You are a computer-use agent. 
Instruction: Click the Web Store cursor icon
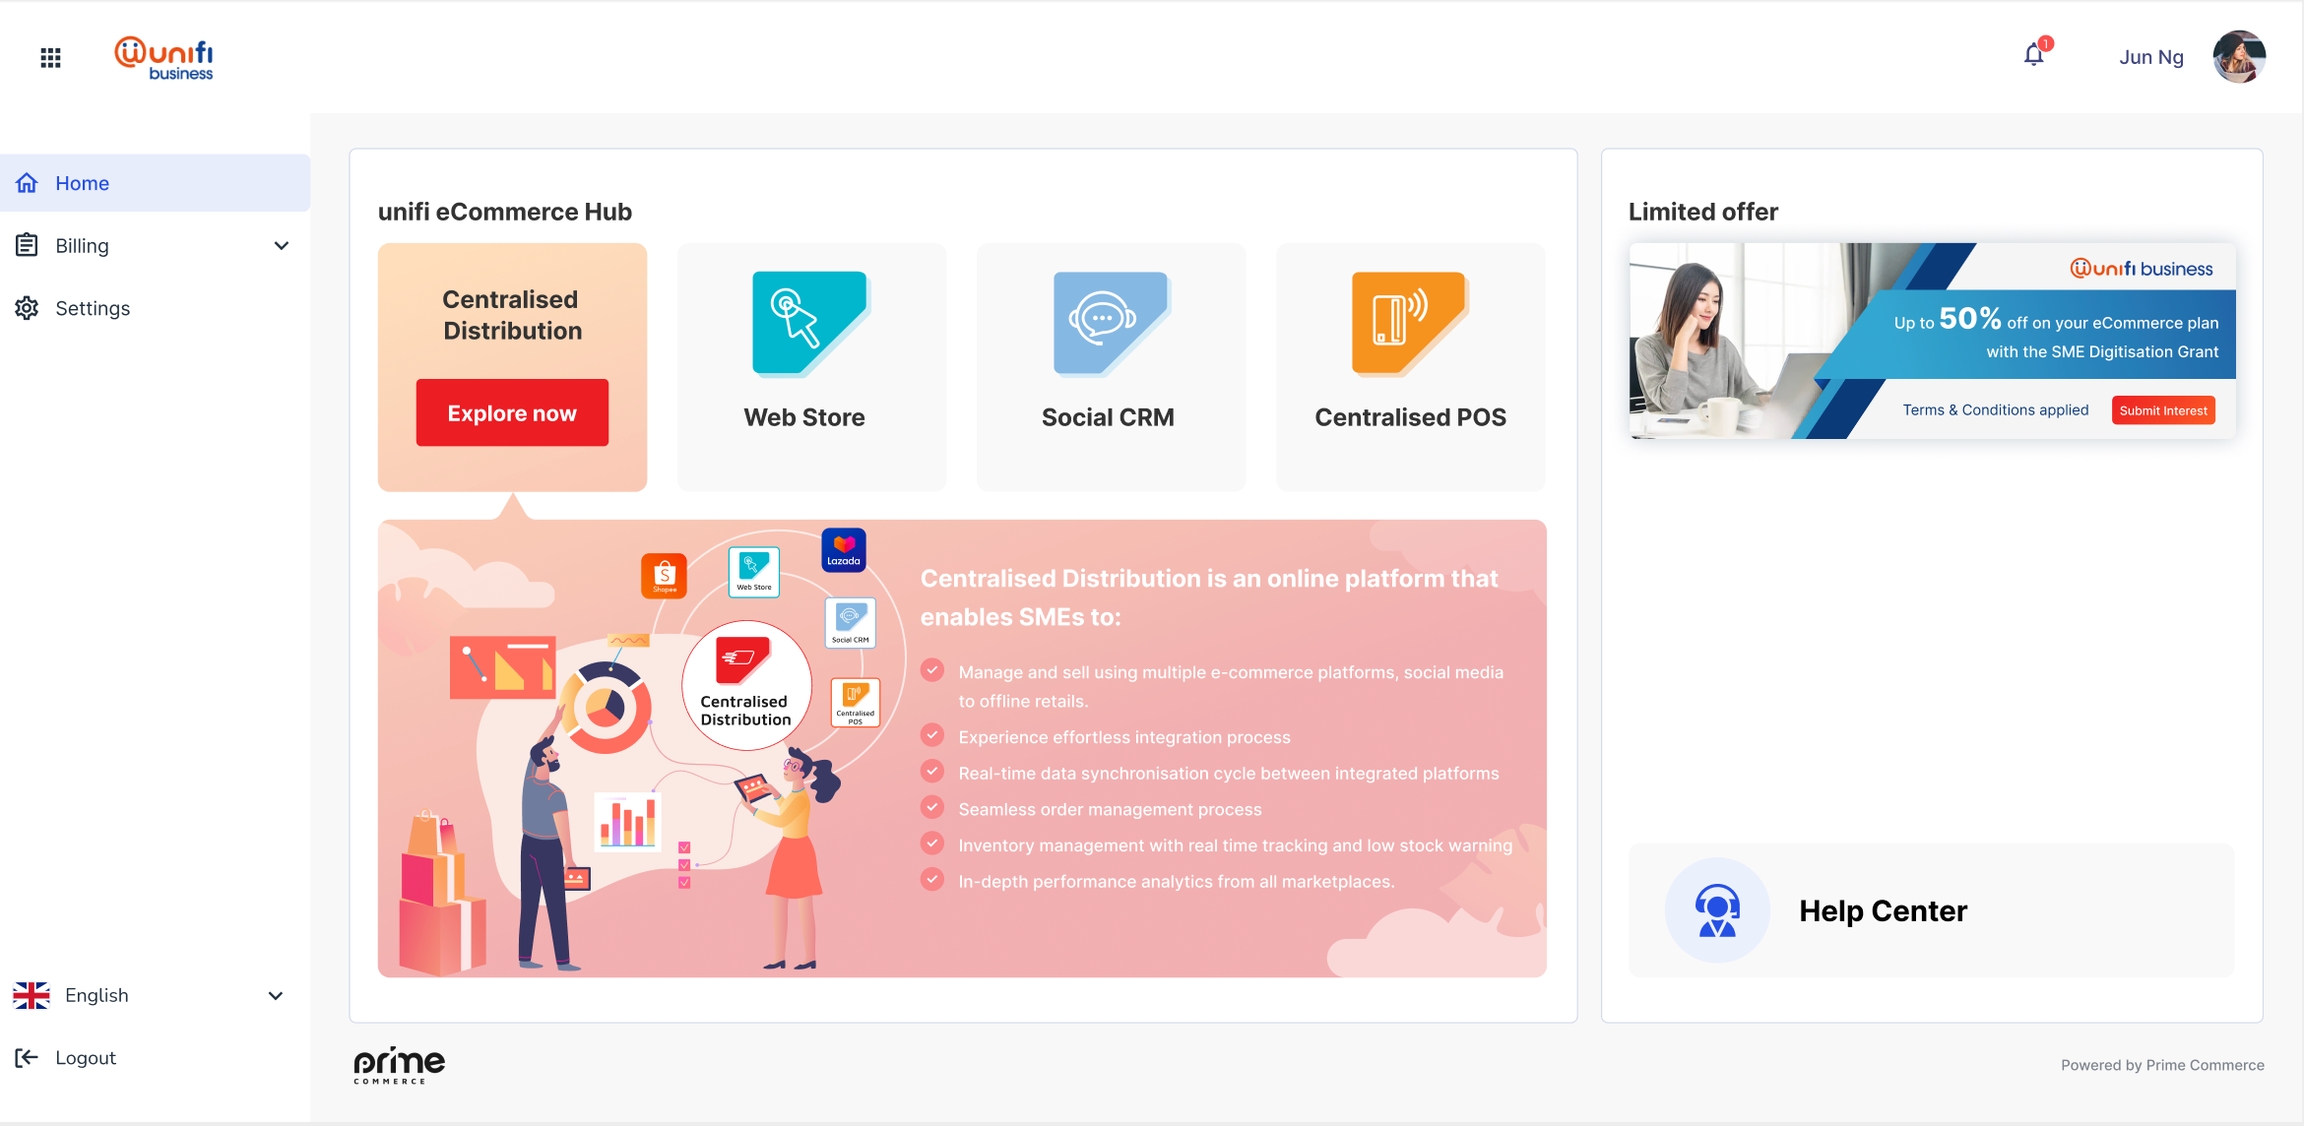tap(808, 323)
